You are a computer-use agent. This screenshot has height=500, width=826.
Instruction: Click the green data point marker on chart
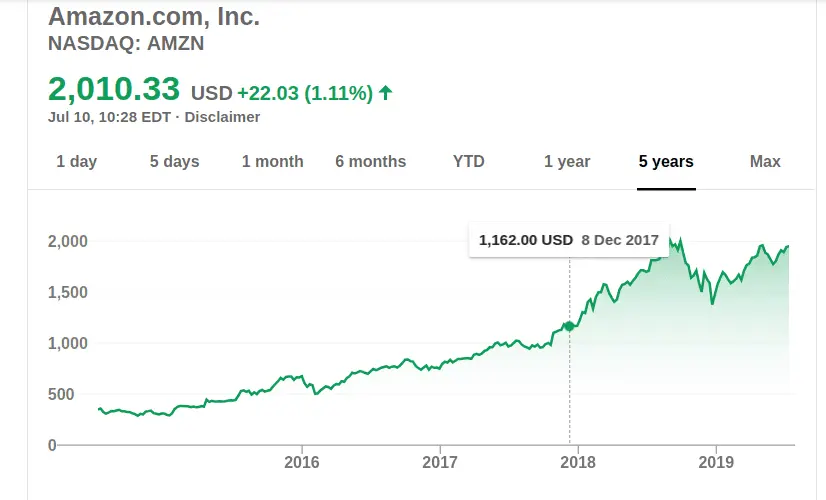[570, 326]
